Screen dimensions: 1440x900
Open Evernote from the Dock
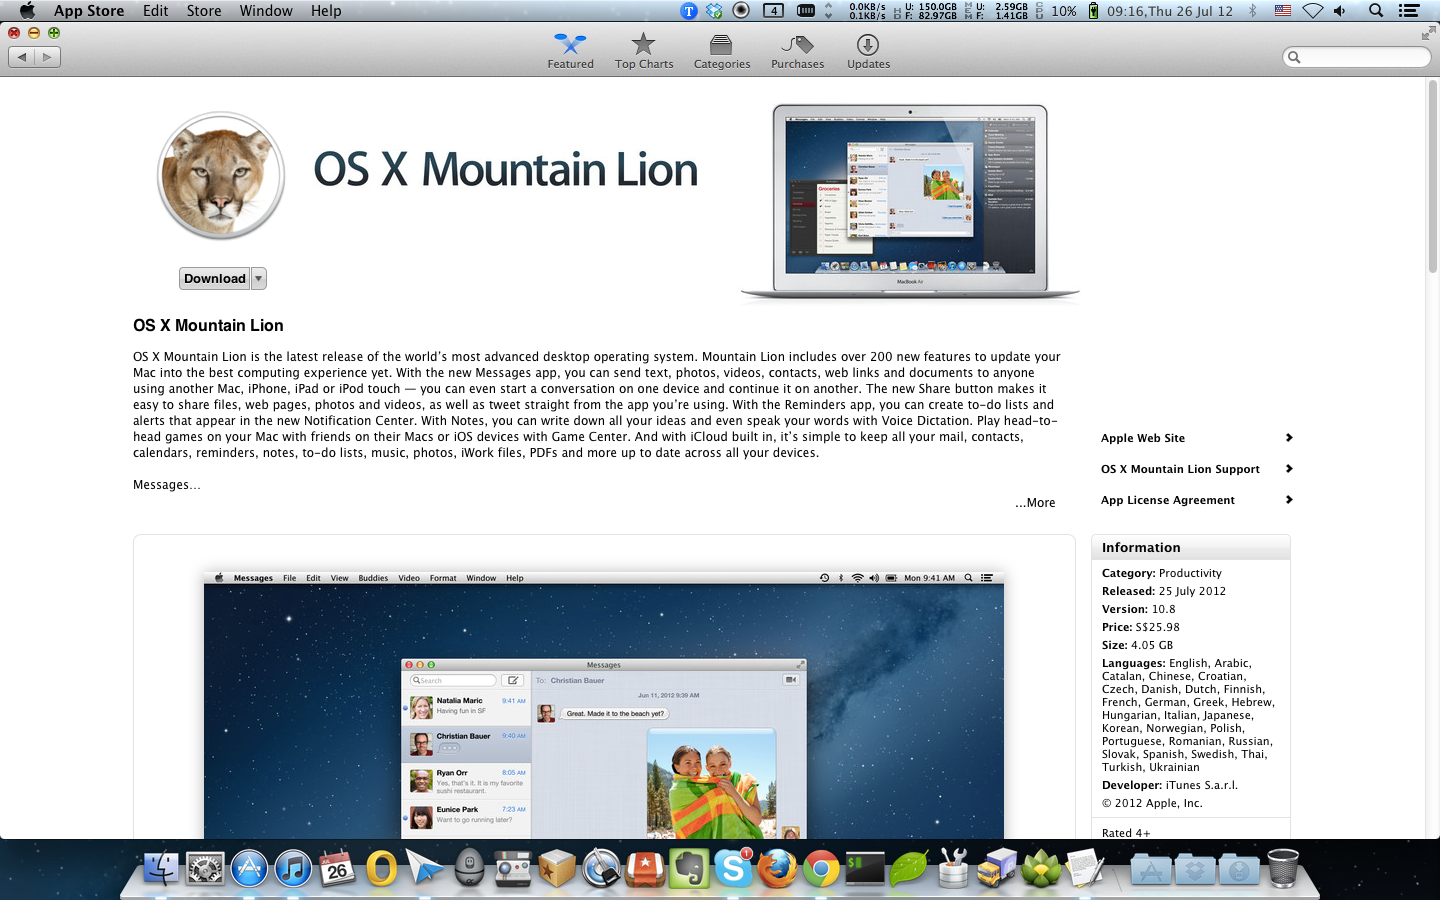tap(689, 867)
